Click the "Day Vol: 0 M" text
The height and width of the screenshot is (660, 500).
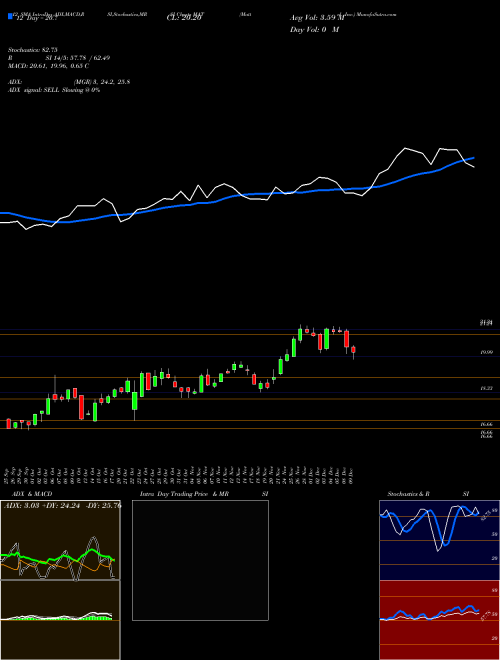(314, 30)
